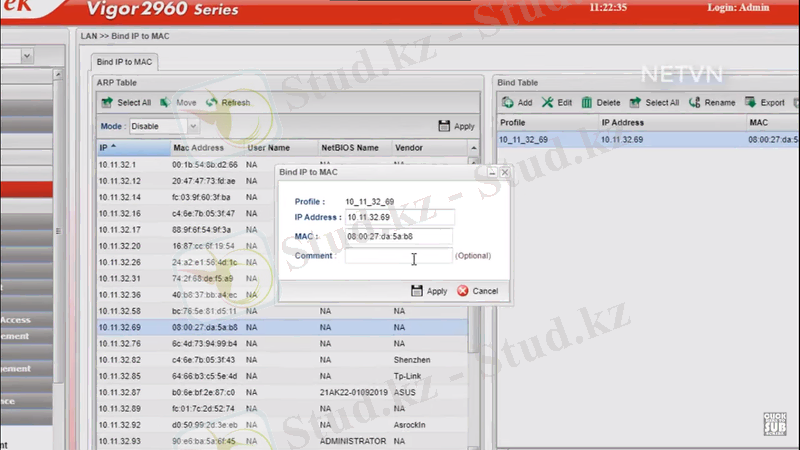The height and width of the screenshot is (450, 800).
Task: Select ARP row 10.11.32.58
Action: pyautogui.click(x=282, y=311)
